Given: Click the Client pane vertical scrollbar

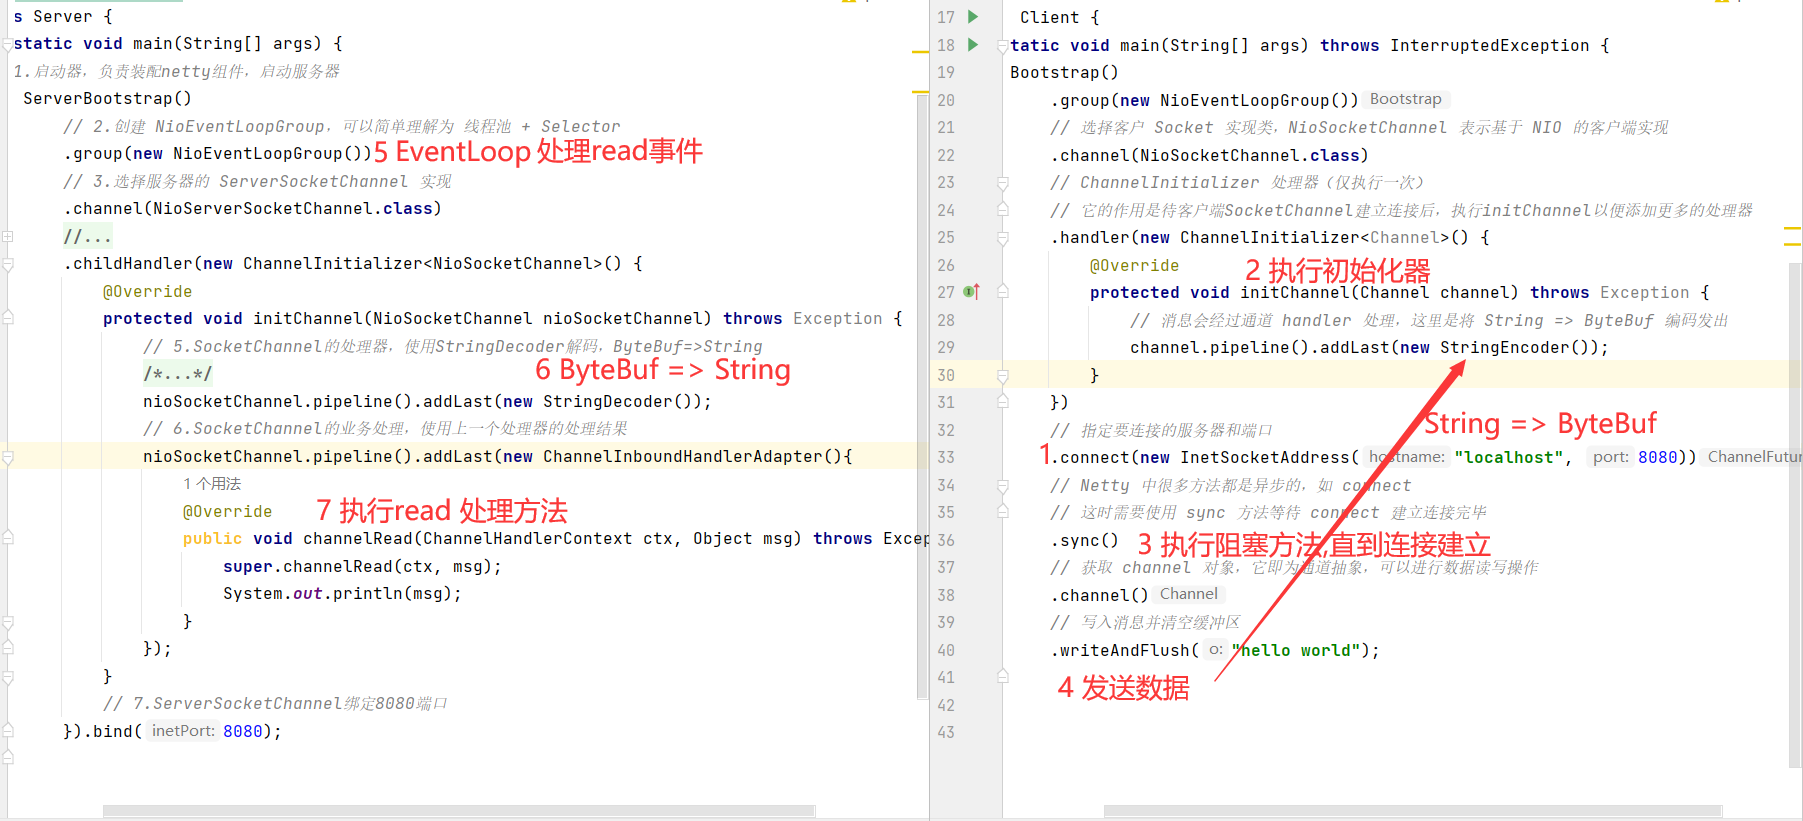Looking at the screenshot, I should coord(1795,515).
